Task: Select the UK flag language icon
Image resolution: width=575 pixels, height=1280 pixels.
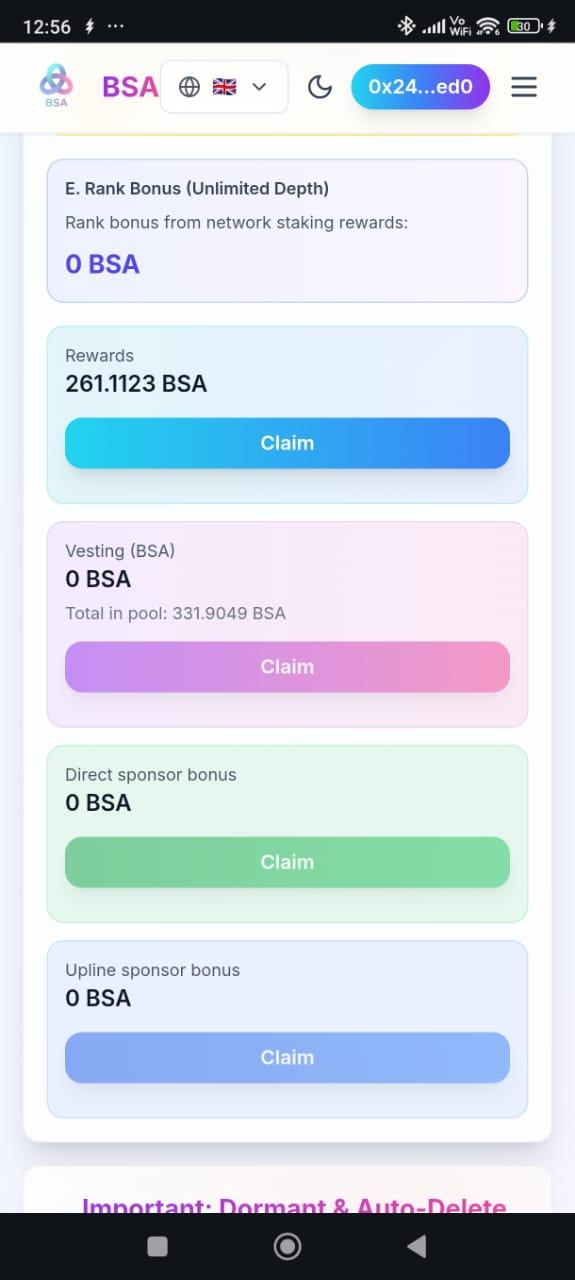Action: [225, 87]
